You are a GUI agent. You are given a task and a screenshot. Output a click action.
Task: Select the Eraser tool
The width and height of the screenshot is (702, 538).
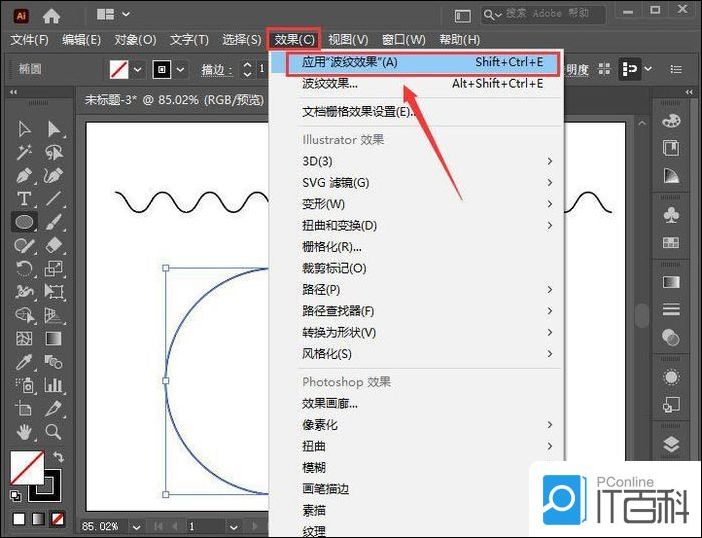pyautogui.click(x=54, y=245)
